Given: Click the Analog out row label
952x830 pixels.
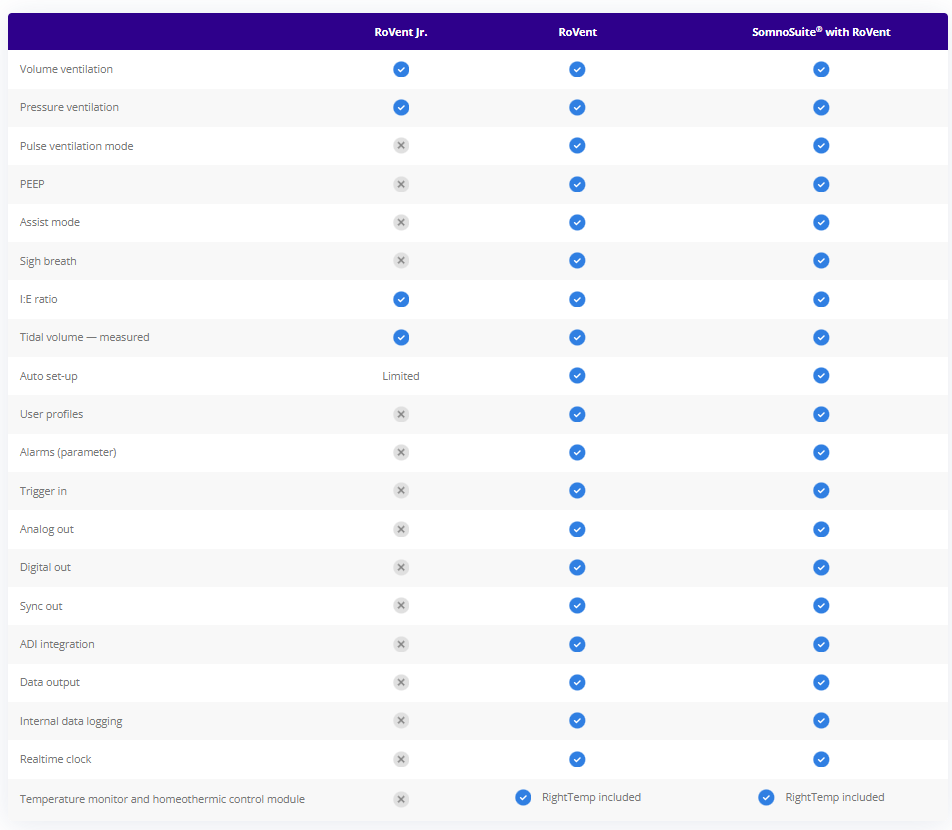Looking at the screenshot, I should pyautogui.click(x=47, y=529).
